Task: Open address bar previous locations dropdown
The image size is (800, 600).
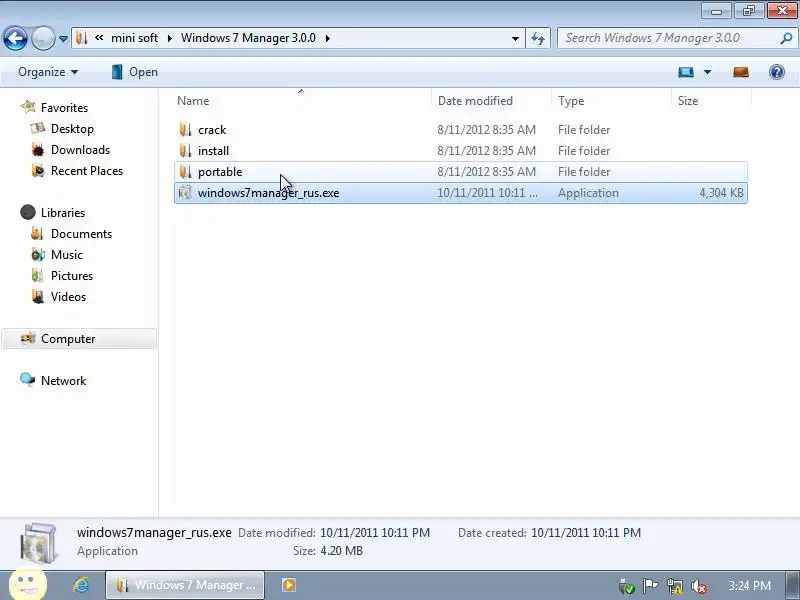Action: coord(515,39)
